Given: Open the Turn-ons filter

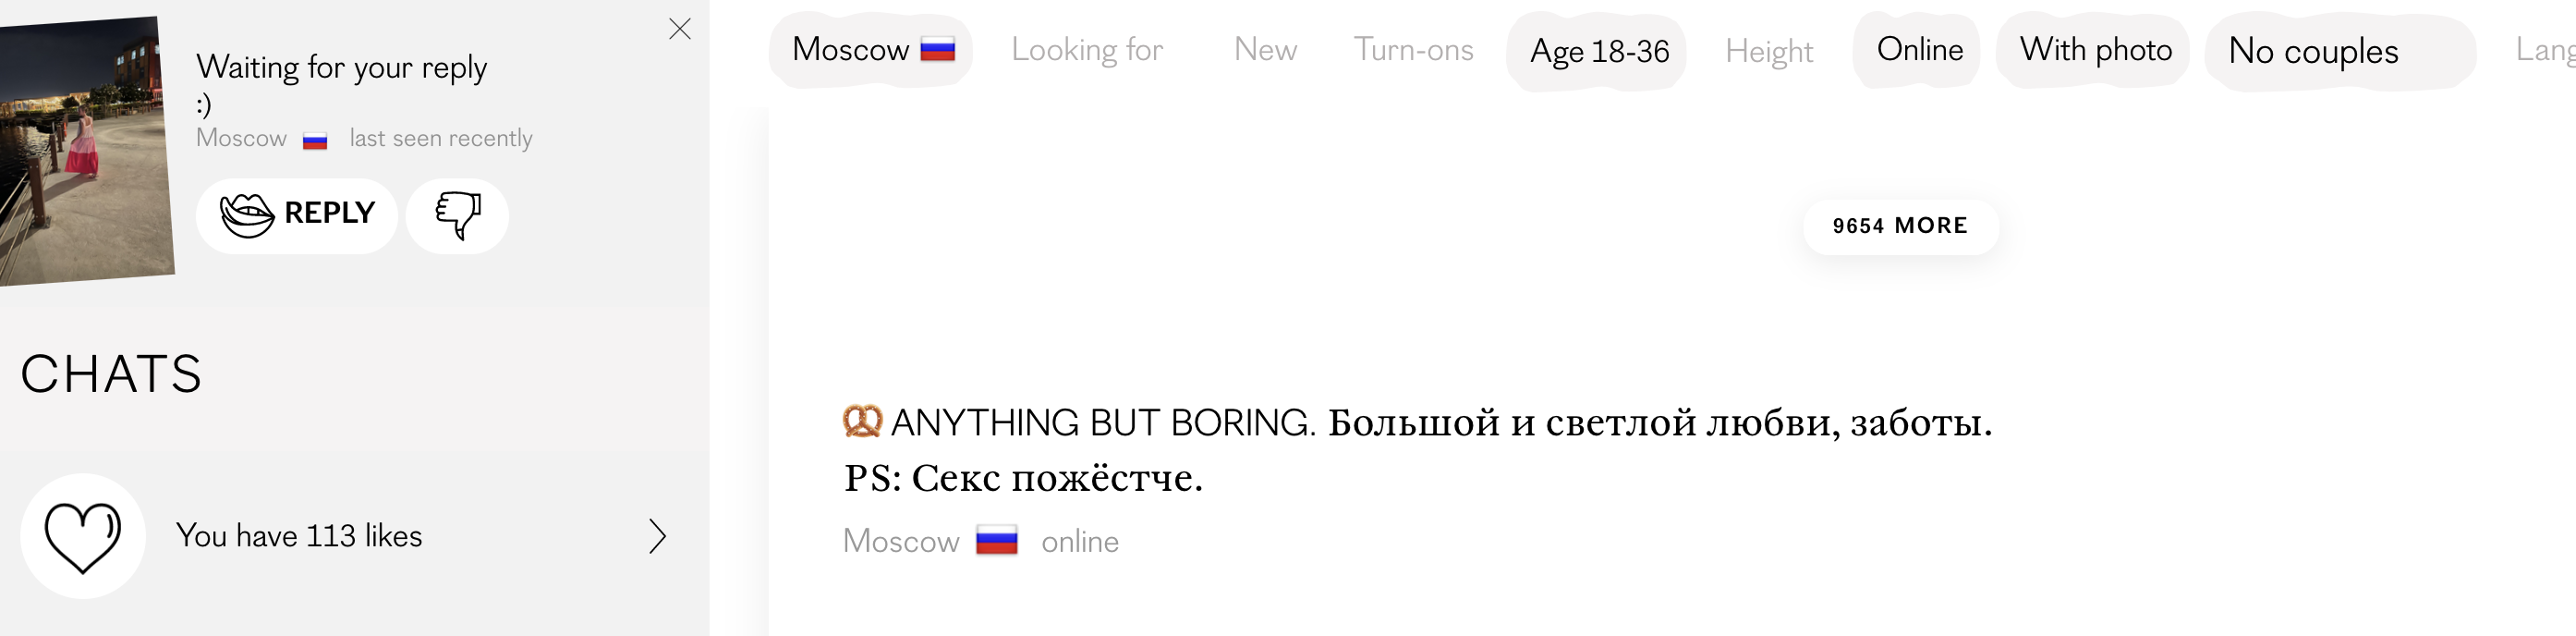Looking at the screenshot, I should (x=1413, y=50).
